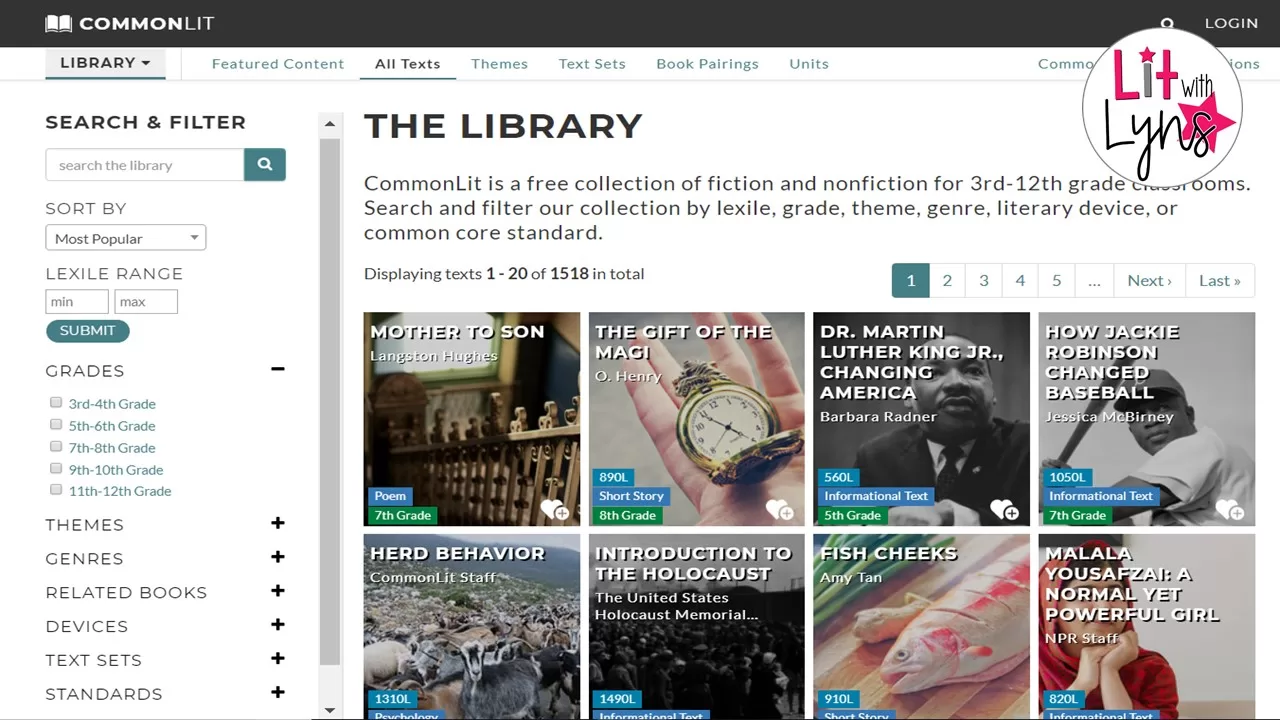Click the magnifier search button beside library search
This screenshot has height=720, width=1280.
click(265, 165)
